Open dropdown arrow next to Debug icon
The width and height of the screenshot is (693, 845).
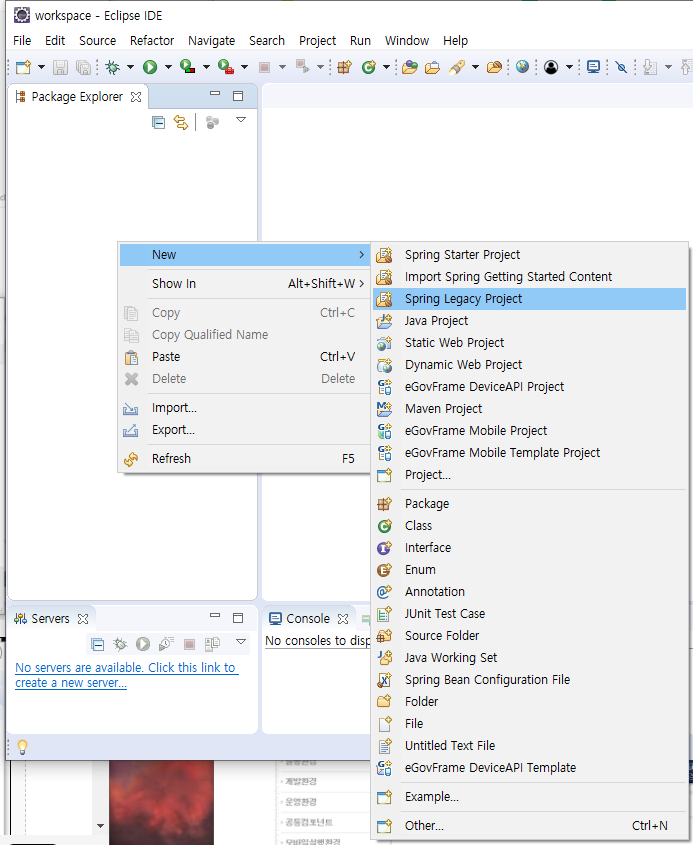tap(130, 67)
